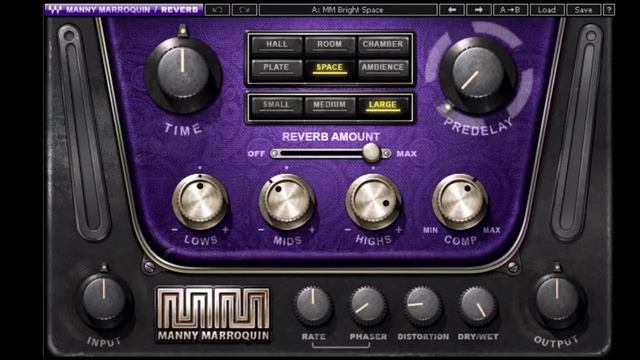Click the Dry/Wet knob

(478, 306)
